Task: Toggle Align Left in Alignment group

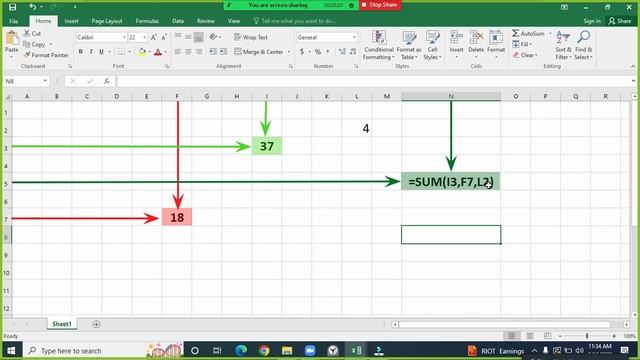Action: [x=178, y=51]
